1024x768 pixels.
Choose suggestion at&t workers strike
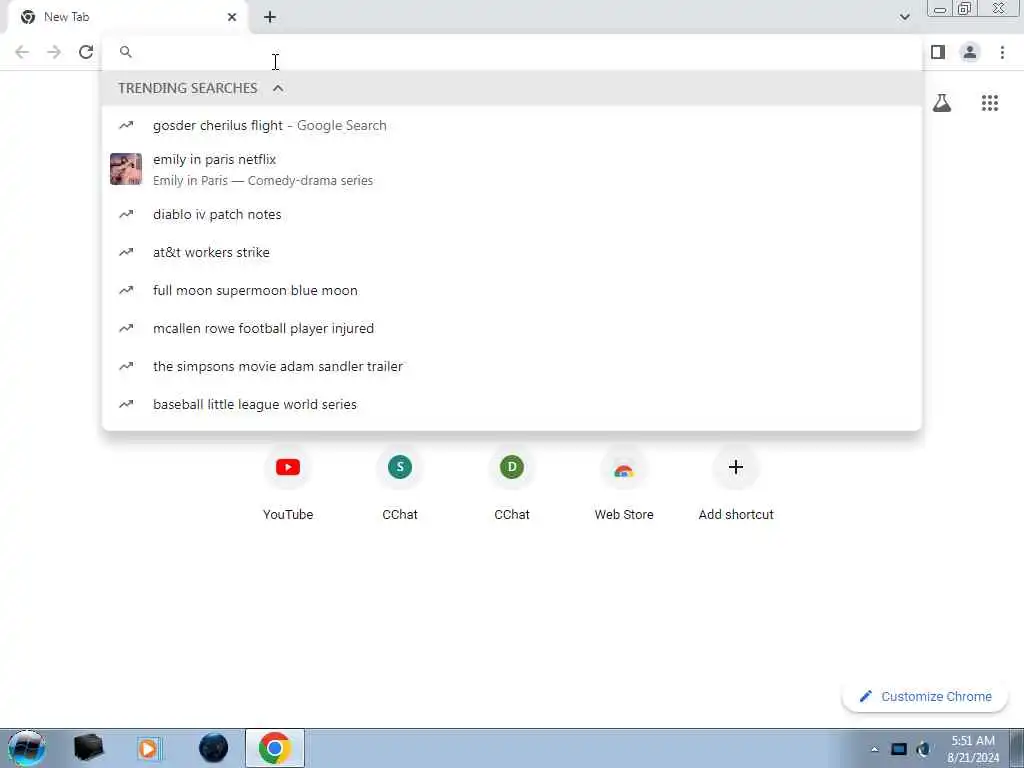tap(512, 252)
